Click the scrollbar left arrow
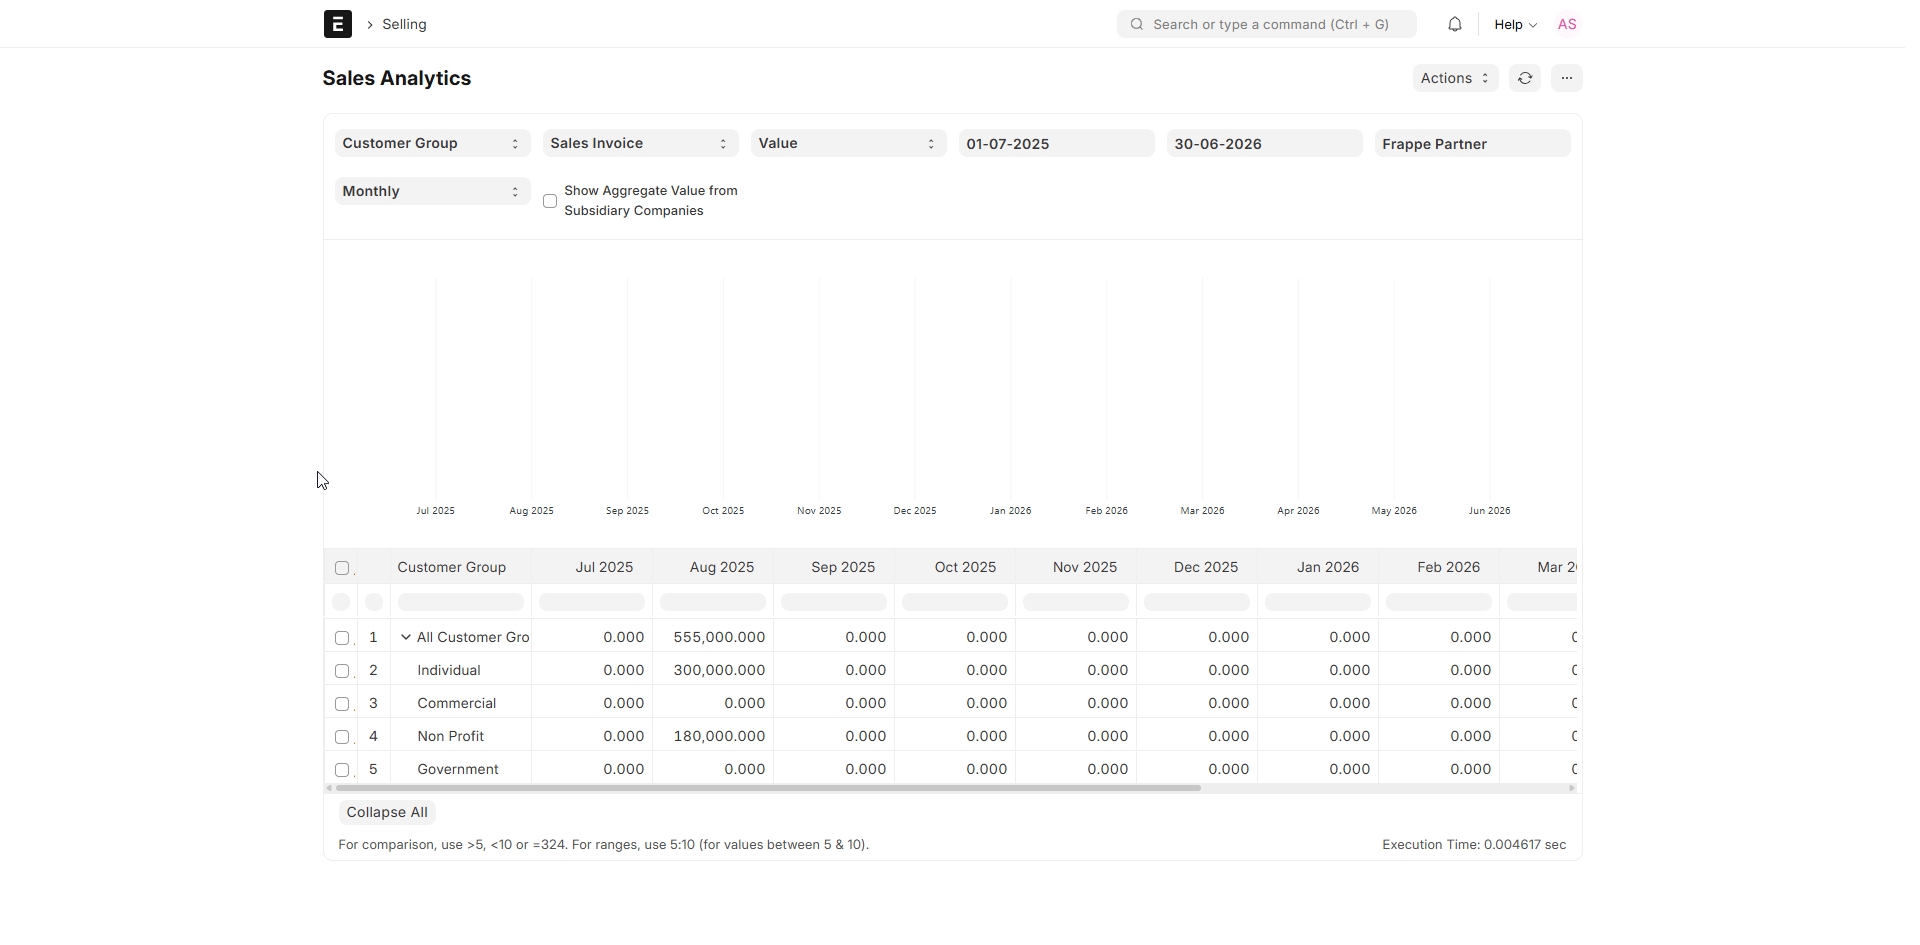 point(329,788)
